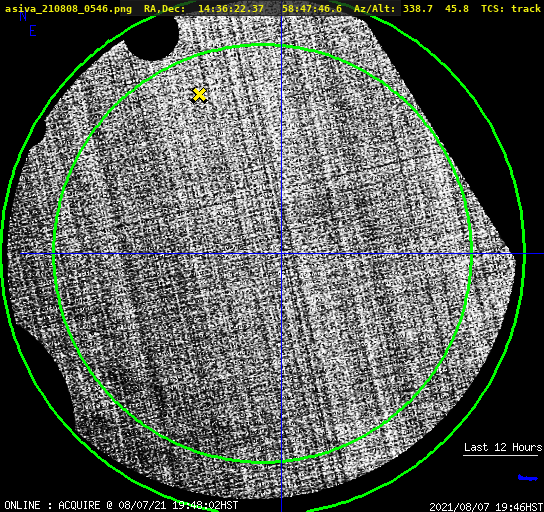Click the Last 12 Hours label
544x512 pixels.
click(x=503, y=447)
